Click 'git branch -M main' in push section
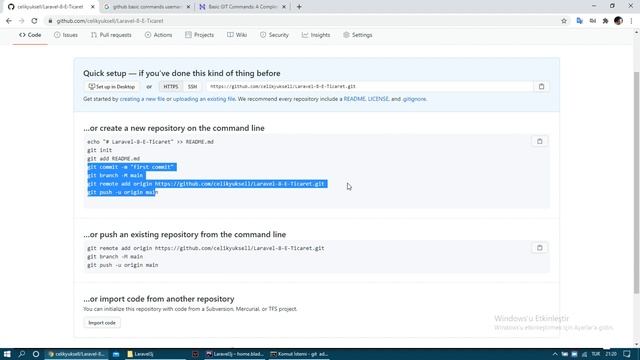This screenshot has height=360, width=640. 115,257
